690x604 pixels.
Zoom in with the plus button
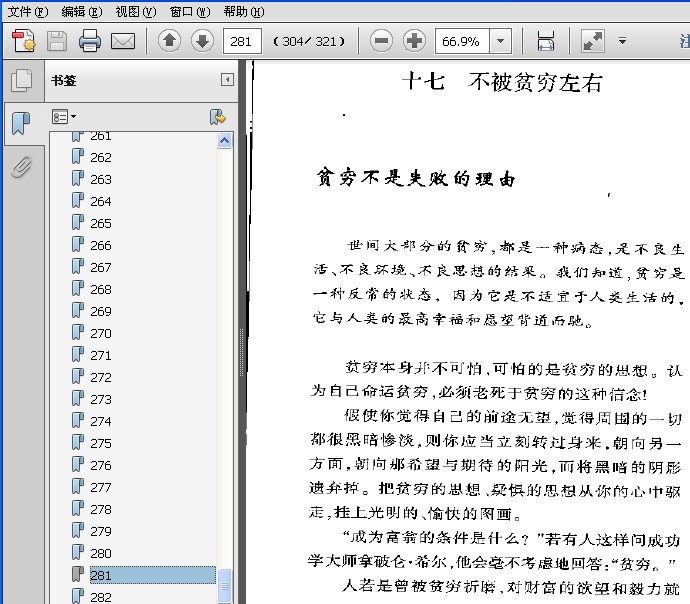414,41
